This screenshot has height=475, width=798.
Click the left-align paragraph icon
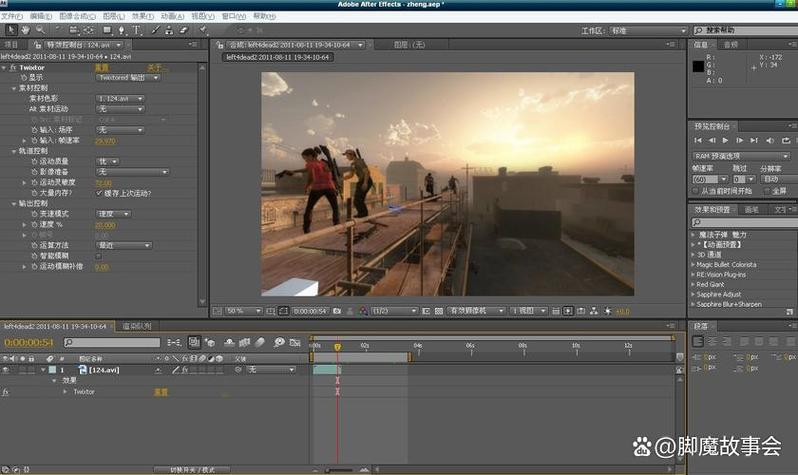(698, 341)
